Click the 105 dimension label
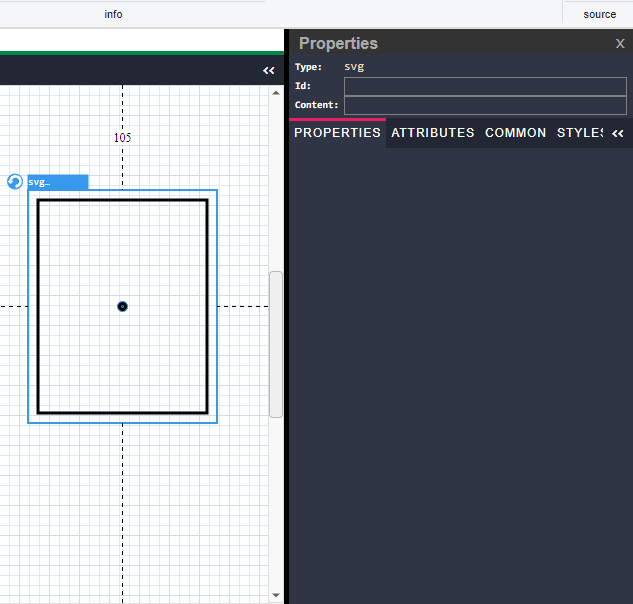 (122, 138)
